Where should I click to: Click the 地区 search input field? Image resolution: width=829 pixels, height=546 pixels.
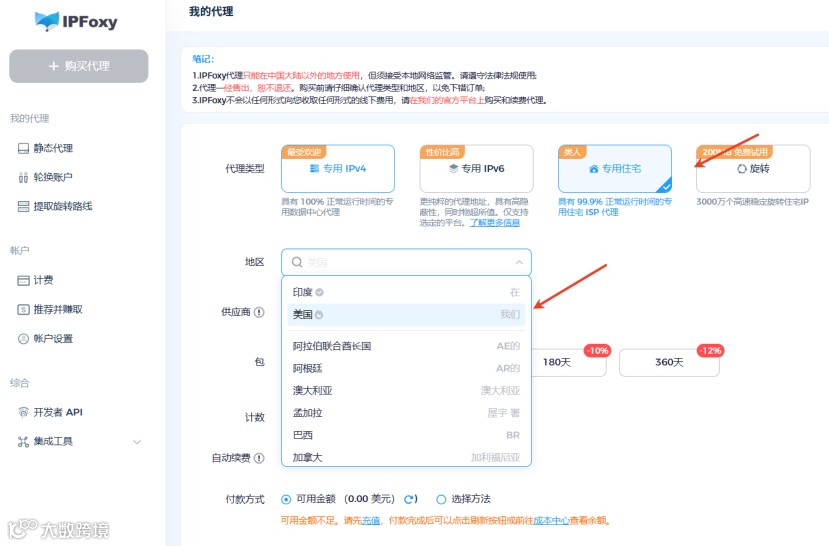click(x=406, y=262)
